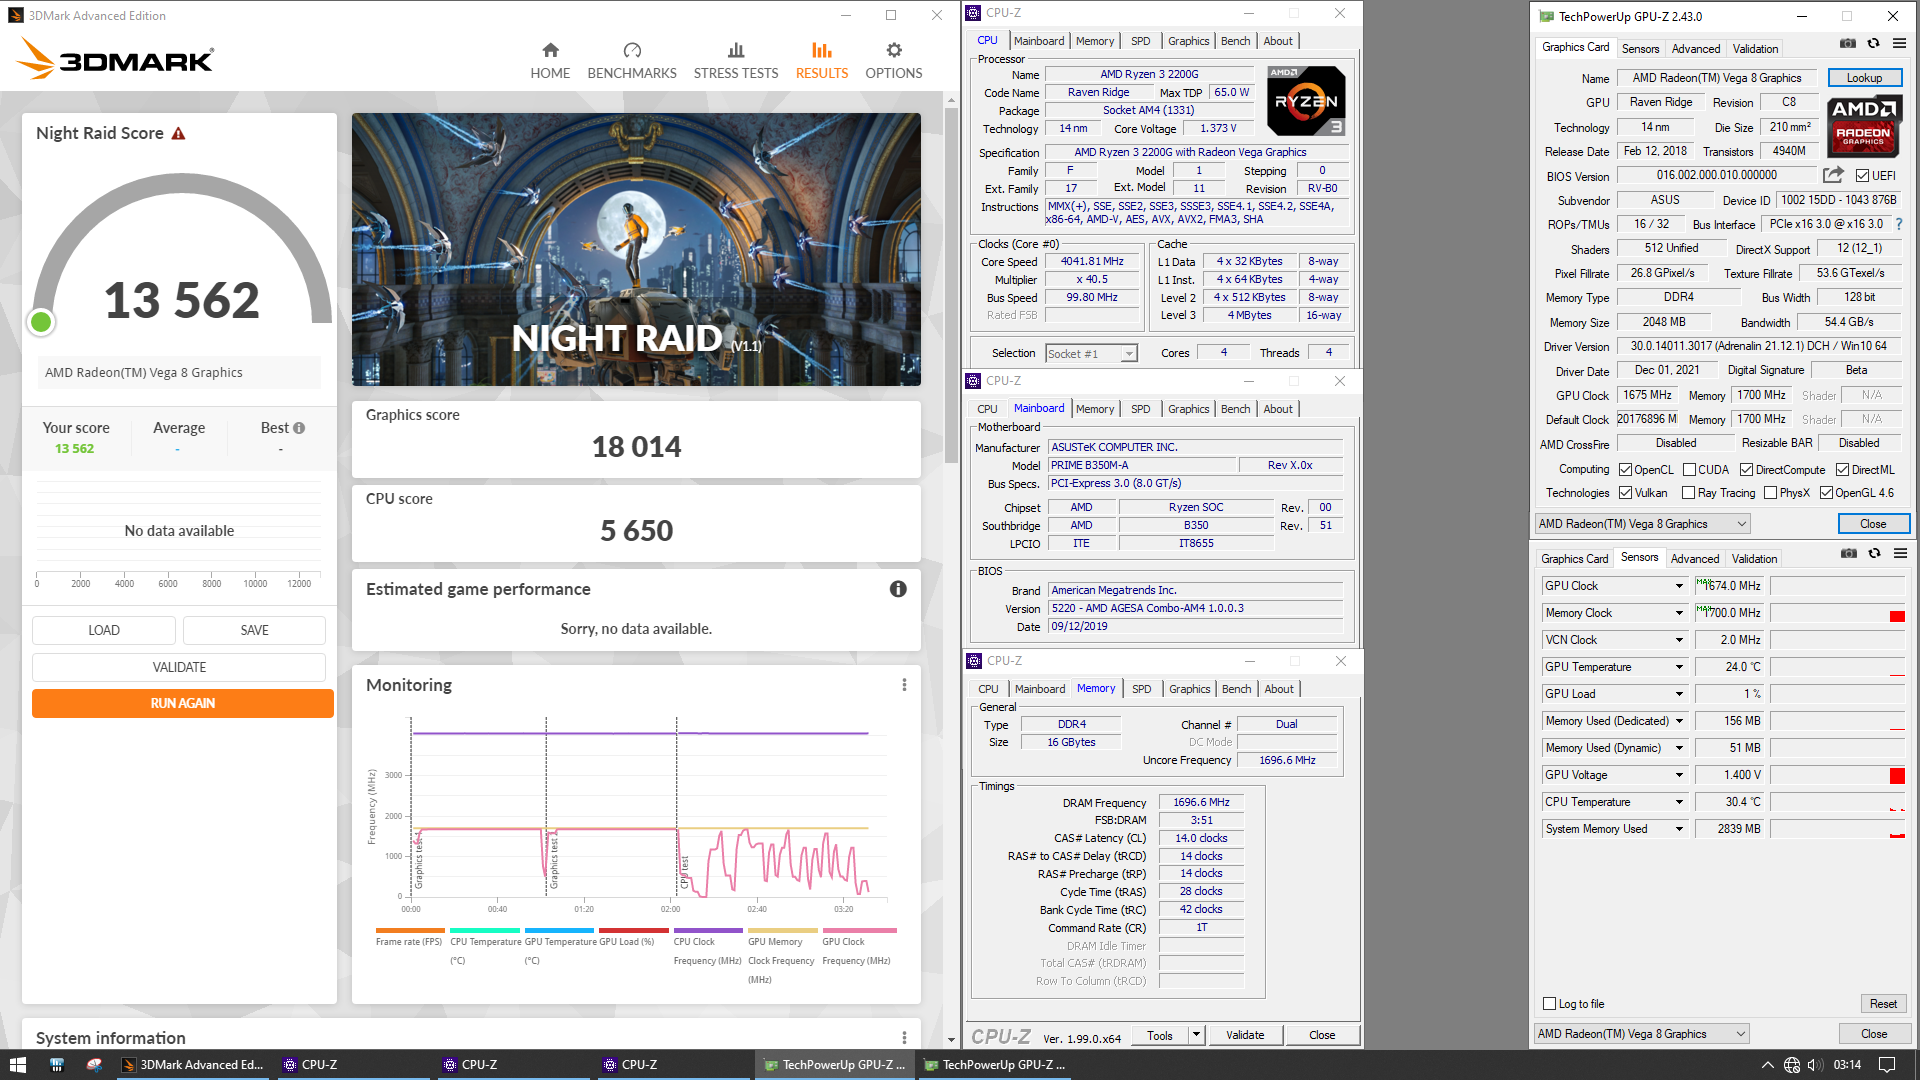Expand the GPU Load sensor dropdown
The image size is (1920, 1080).
tap(1679, 694)
